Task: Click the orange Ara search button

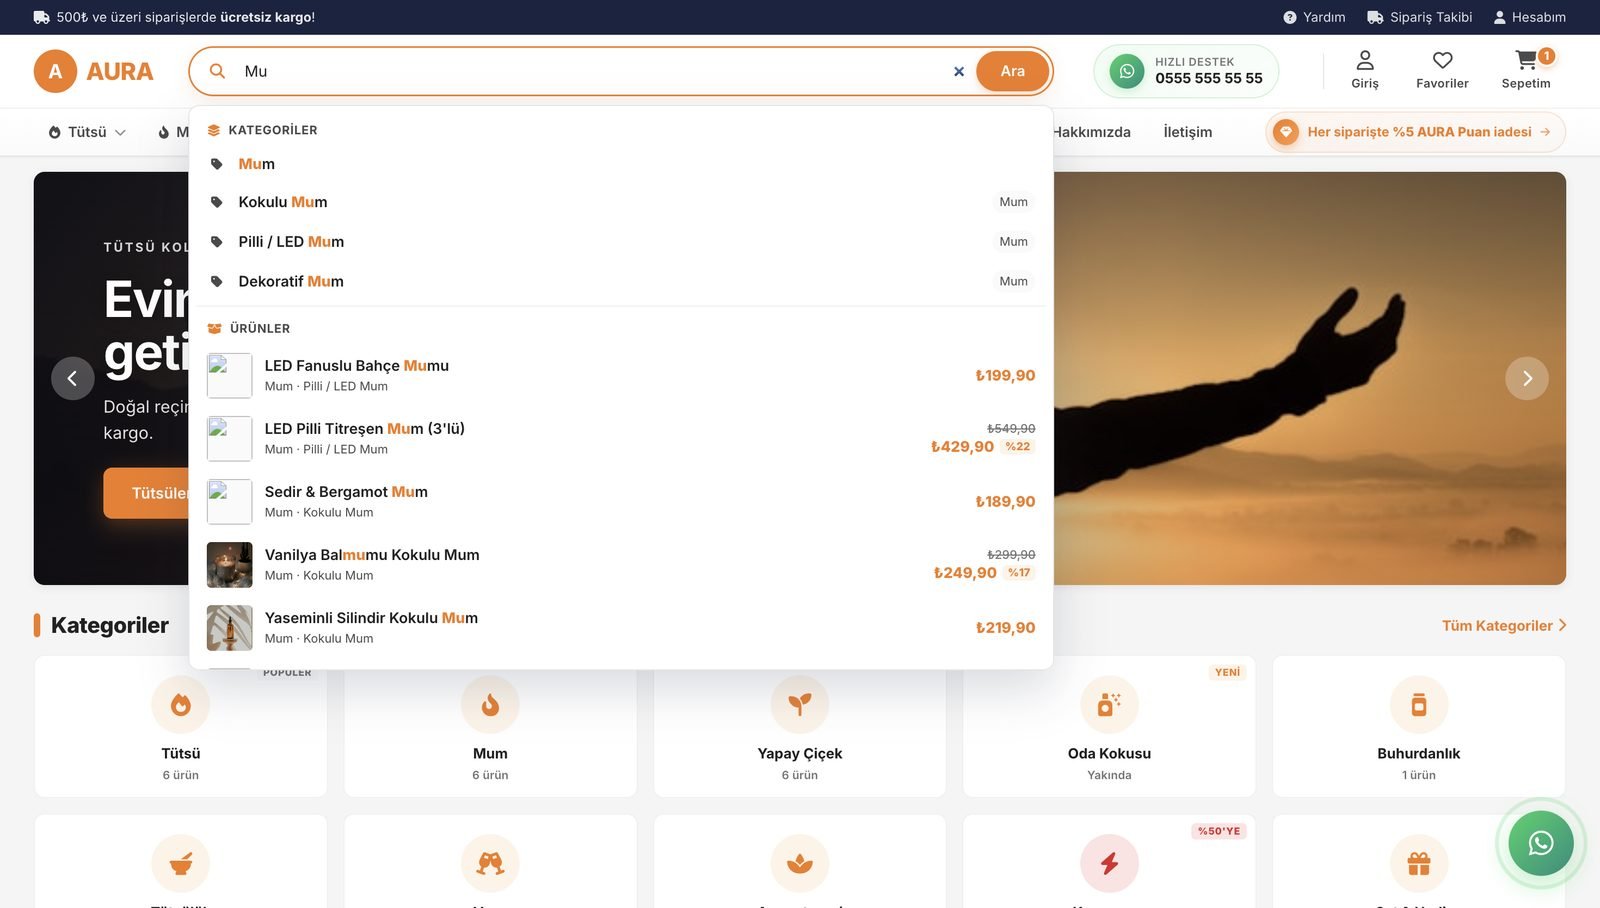Action: (x=1012, y=71)
